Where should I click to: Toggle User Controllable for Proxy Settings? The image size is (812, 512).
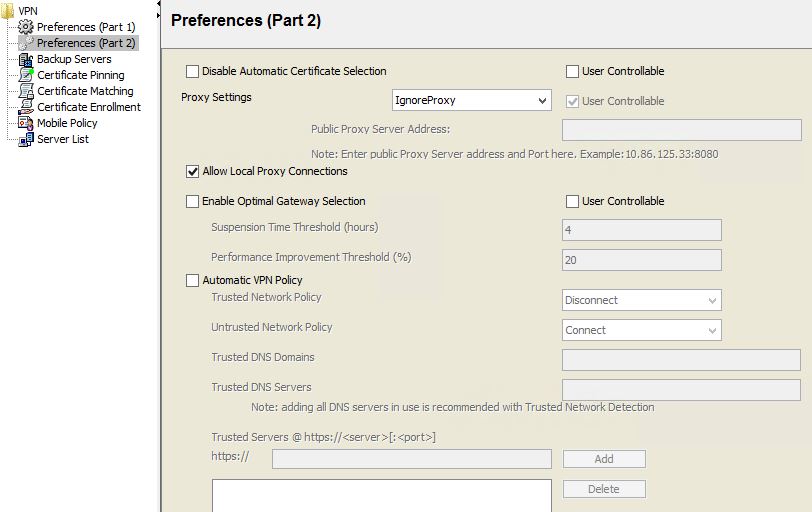click(x=572, y=101)
